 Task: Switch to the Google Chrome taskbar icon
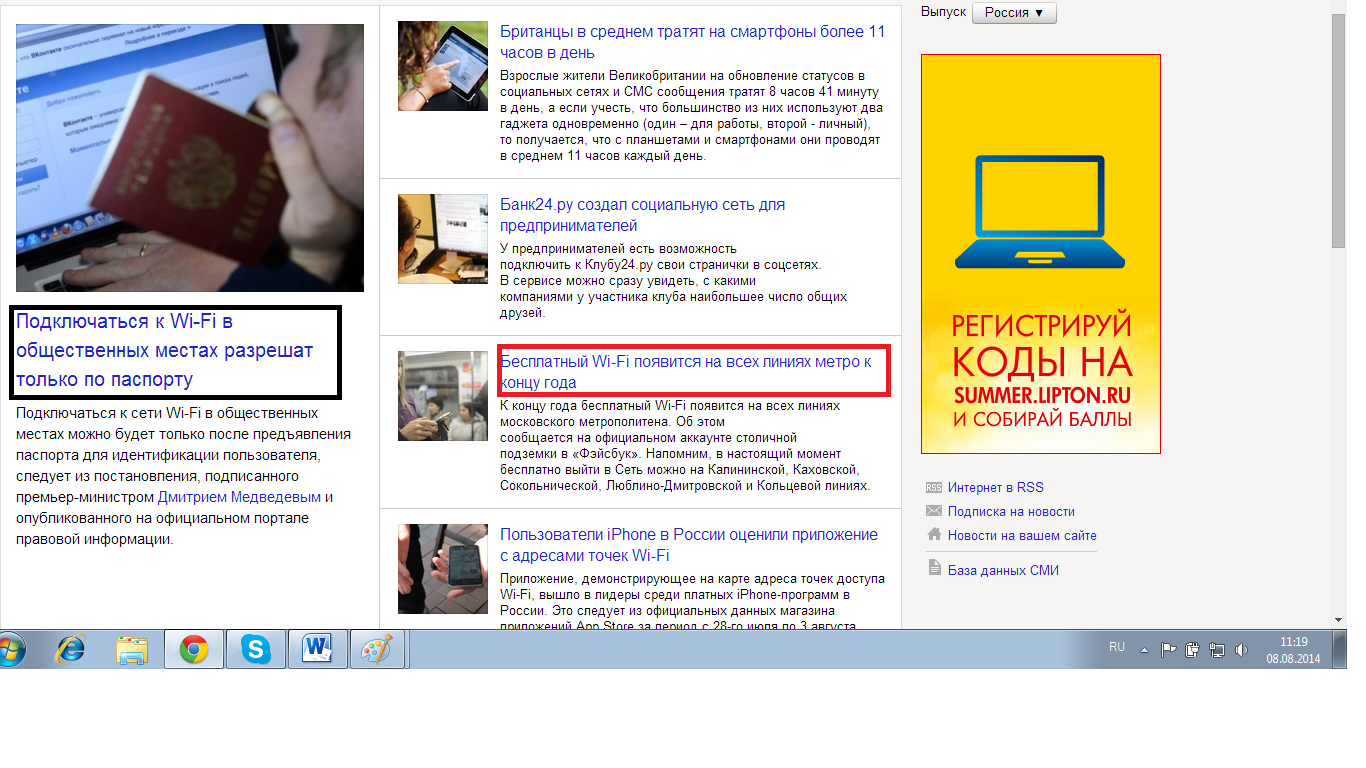point(194,650)
